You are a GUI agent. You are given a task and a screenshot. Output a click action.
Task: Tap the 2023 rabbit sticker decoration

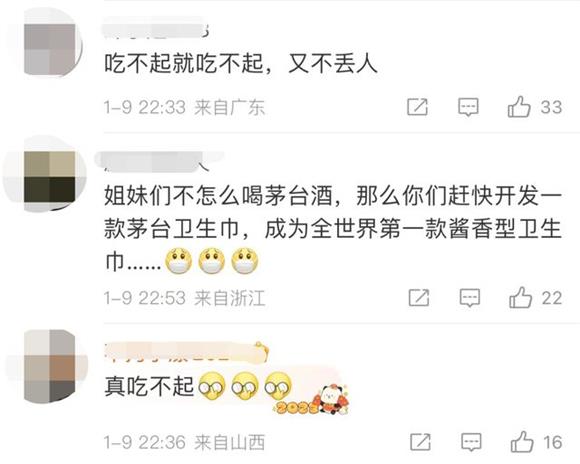click(x=312, y=400)
